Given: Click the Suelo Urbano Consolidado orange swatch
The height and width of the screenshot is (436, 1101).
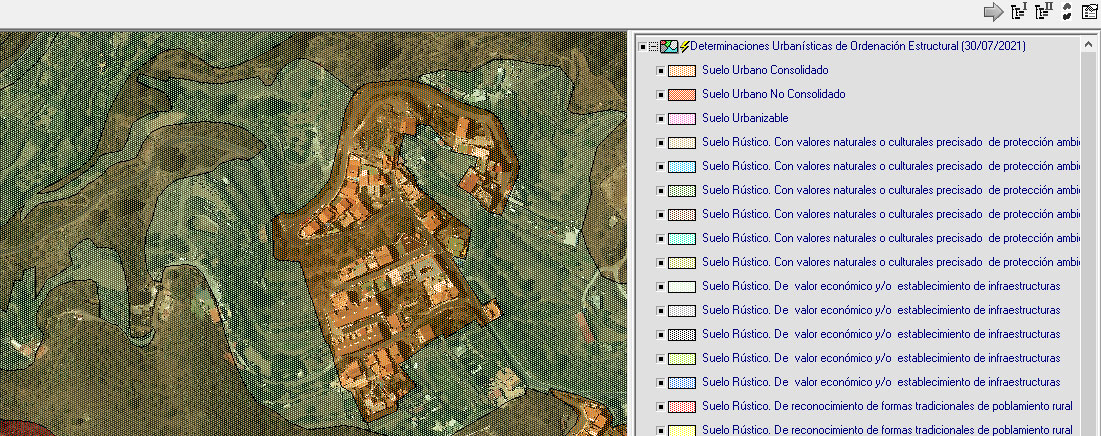Looking at the screenshot, I should 682,71.
